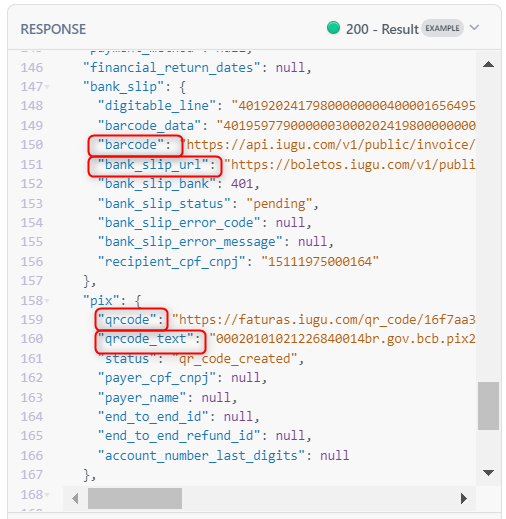
Task: Click the "qr_code_created" value
Action: pyautogui.click(x=235, y=359)
